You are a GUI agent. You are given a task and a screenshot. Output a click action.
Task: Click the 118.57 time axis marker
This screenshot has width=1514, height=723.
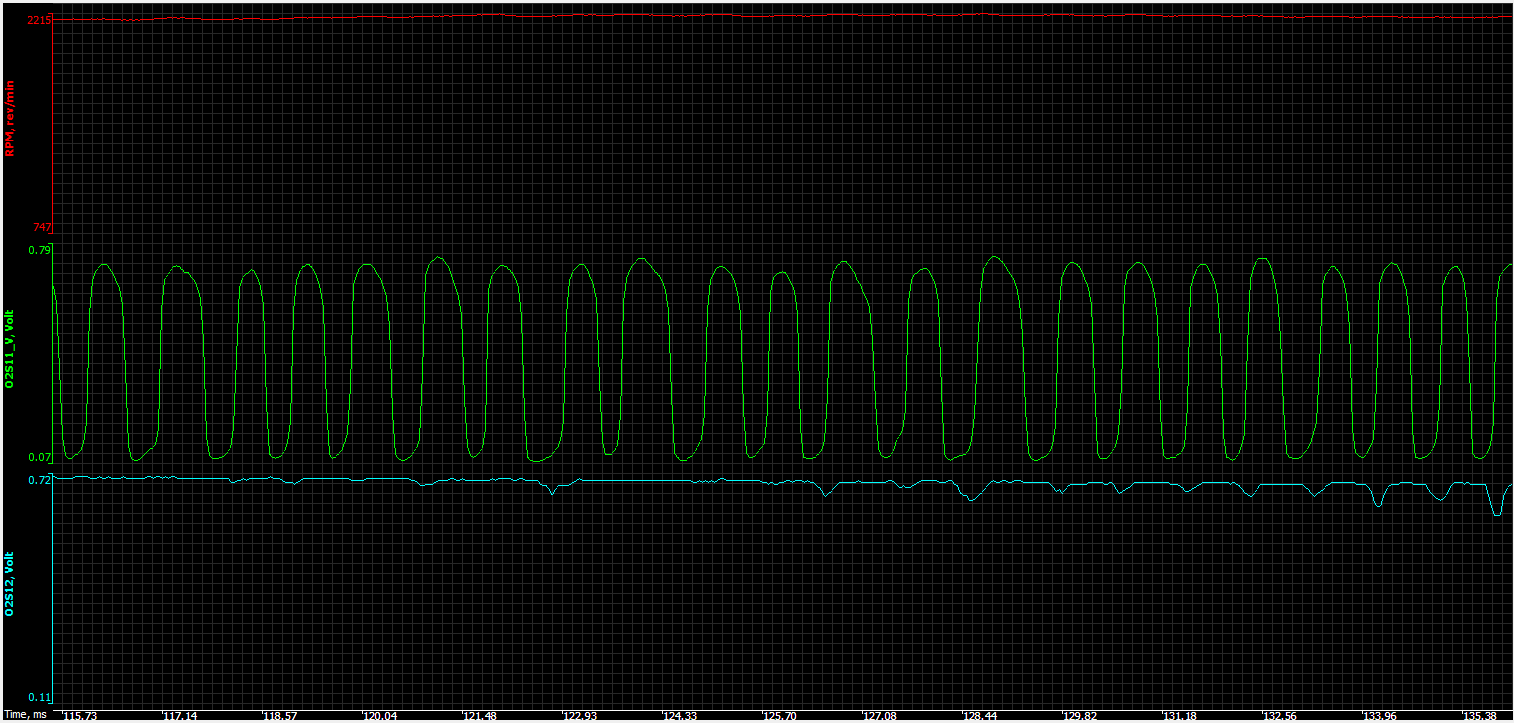280,716
